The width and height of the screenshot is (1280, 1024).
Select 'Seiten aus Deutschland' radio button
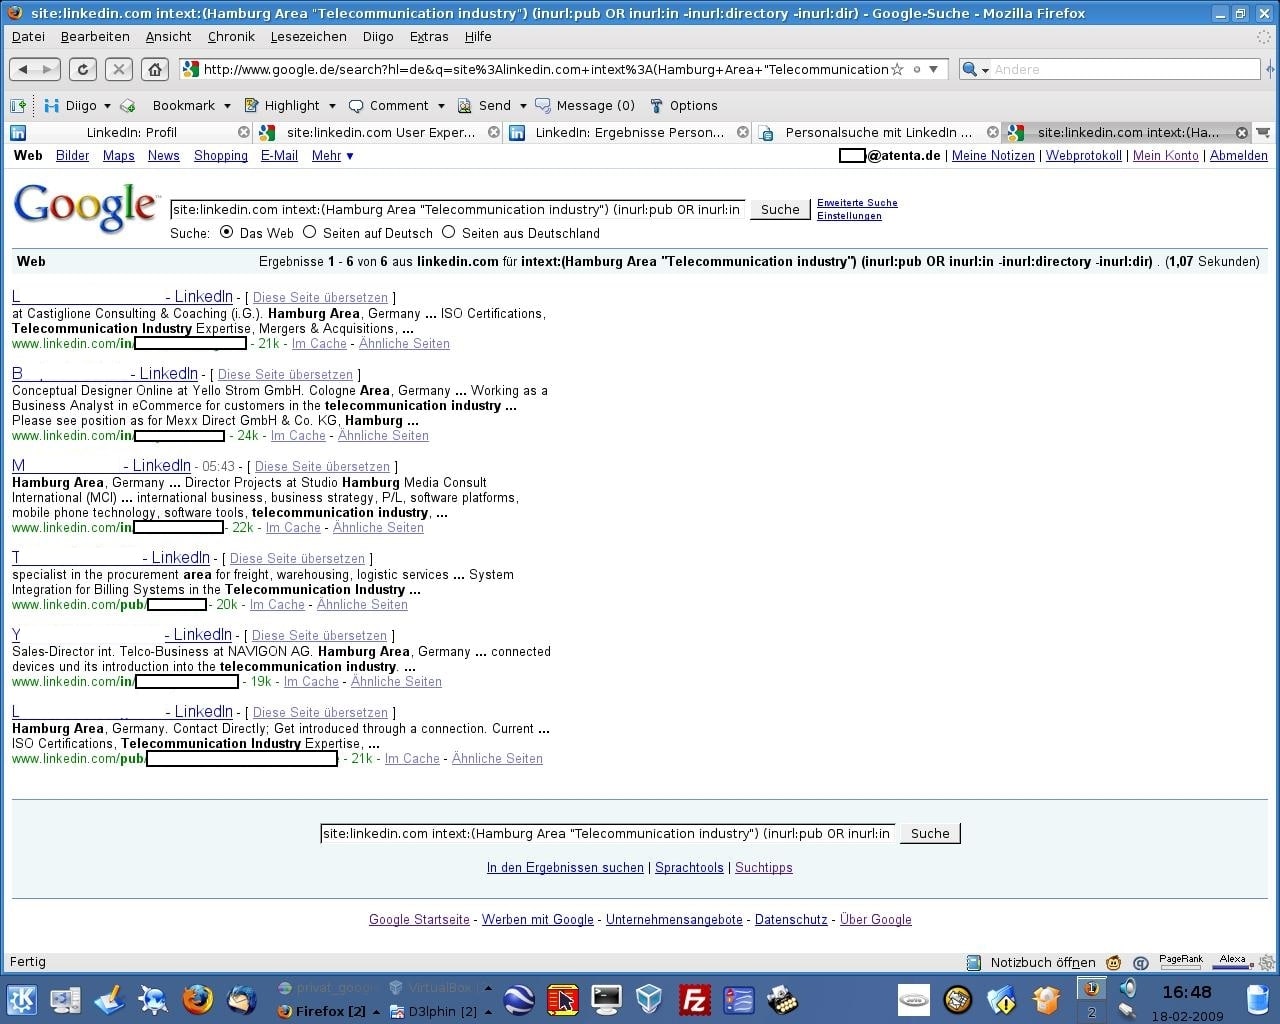tap(448, 232)
